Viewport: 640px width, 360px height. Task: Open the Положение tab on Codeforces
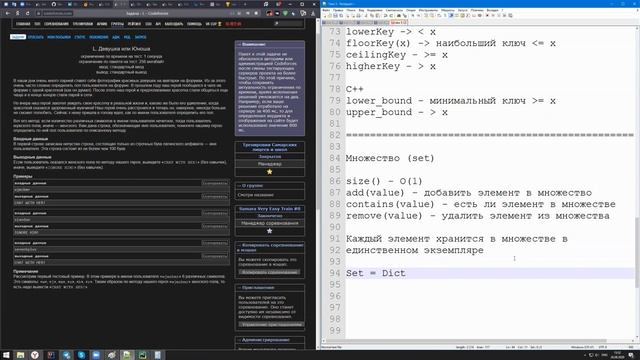tap(99, 37)
